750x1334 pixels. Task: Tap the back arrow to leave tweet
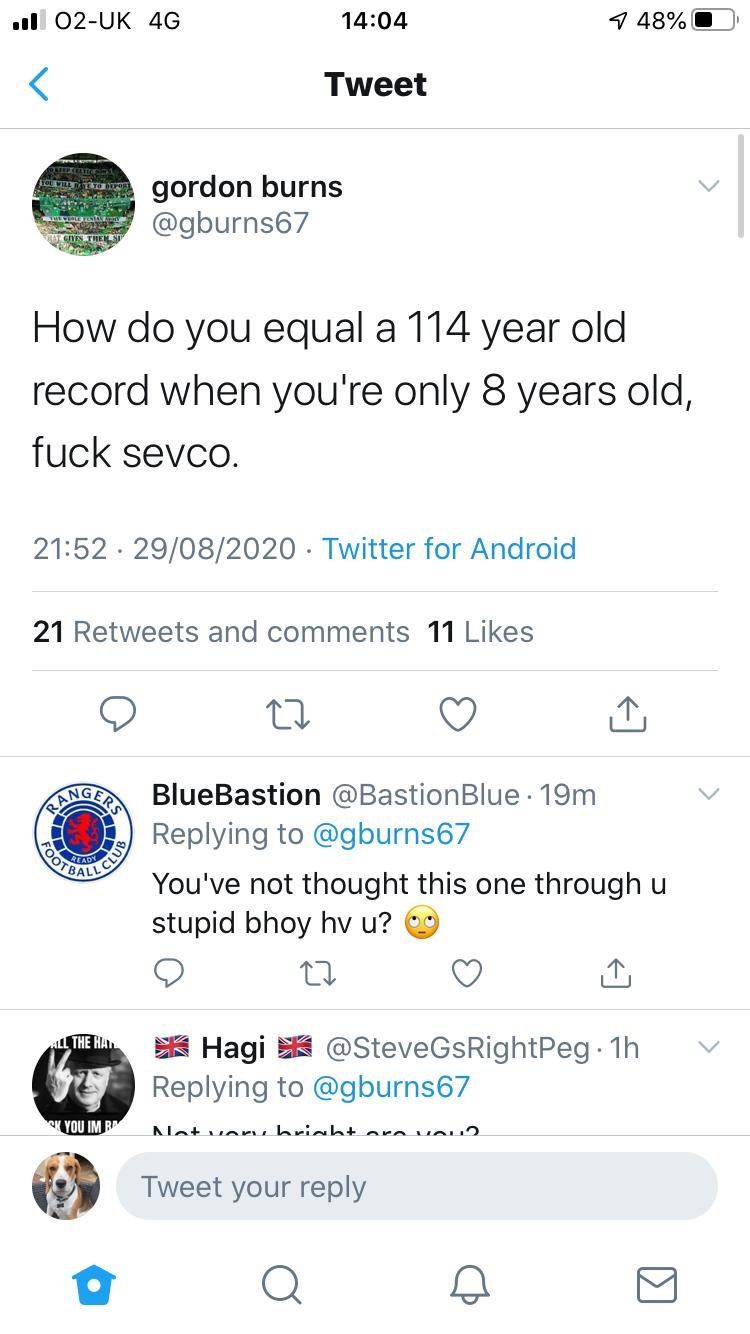39,84
